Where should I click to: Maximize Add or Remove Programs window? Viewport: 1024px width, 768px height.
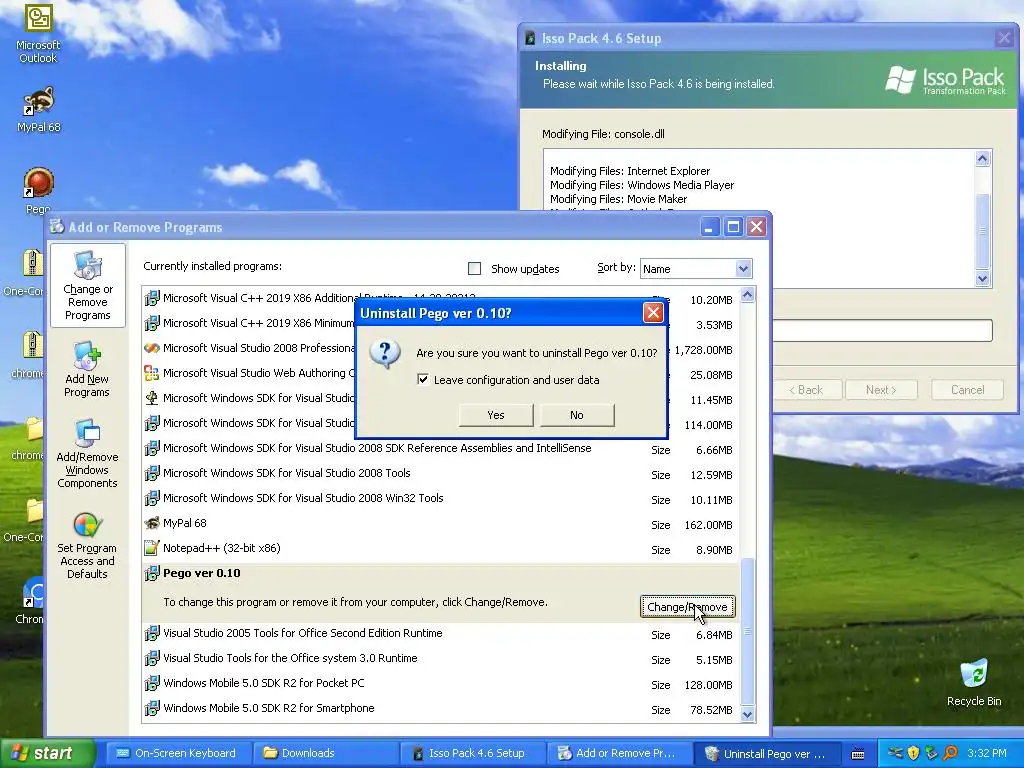733,227
